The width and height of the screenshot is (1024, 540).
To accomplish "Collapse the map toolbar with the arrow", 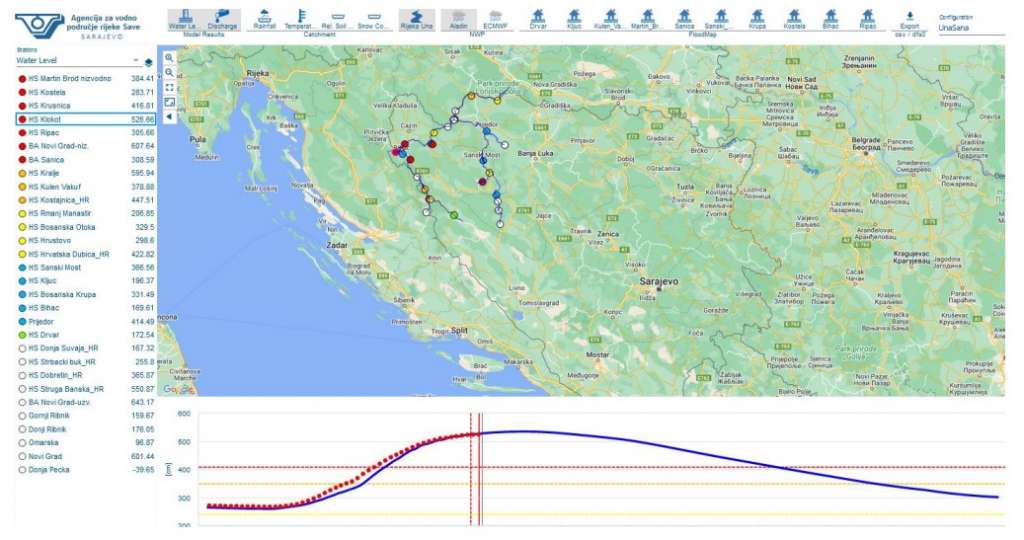I will pyautogui.click(x=169, y=117).
